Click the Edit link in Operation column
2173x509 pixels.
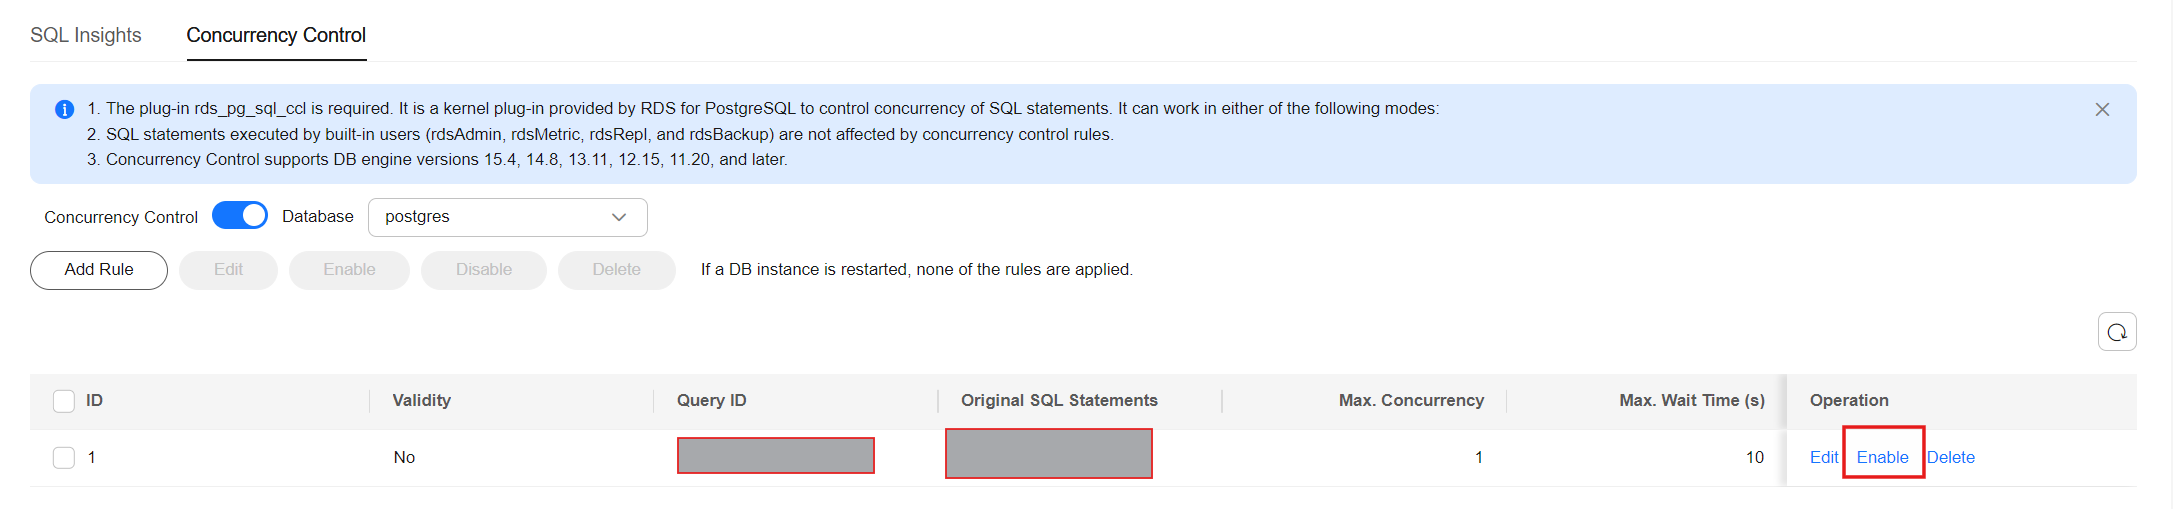tap(1824, 457)
